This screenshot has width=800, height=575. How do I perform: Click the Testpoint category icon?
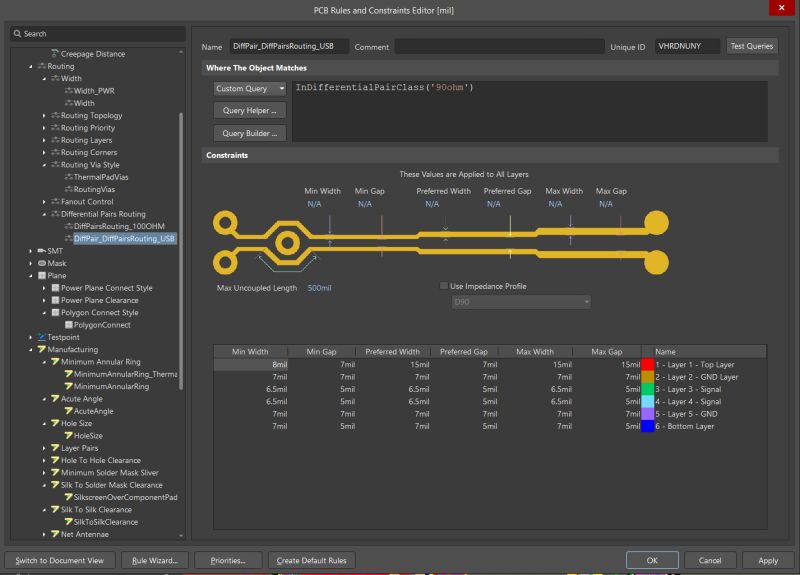[42, 337]
